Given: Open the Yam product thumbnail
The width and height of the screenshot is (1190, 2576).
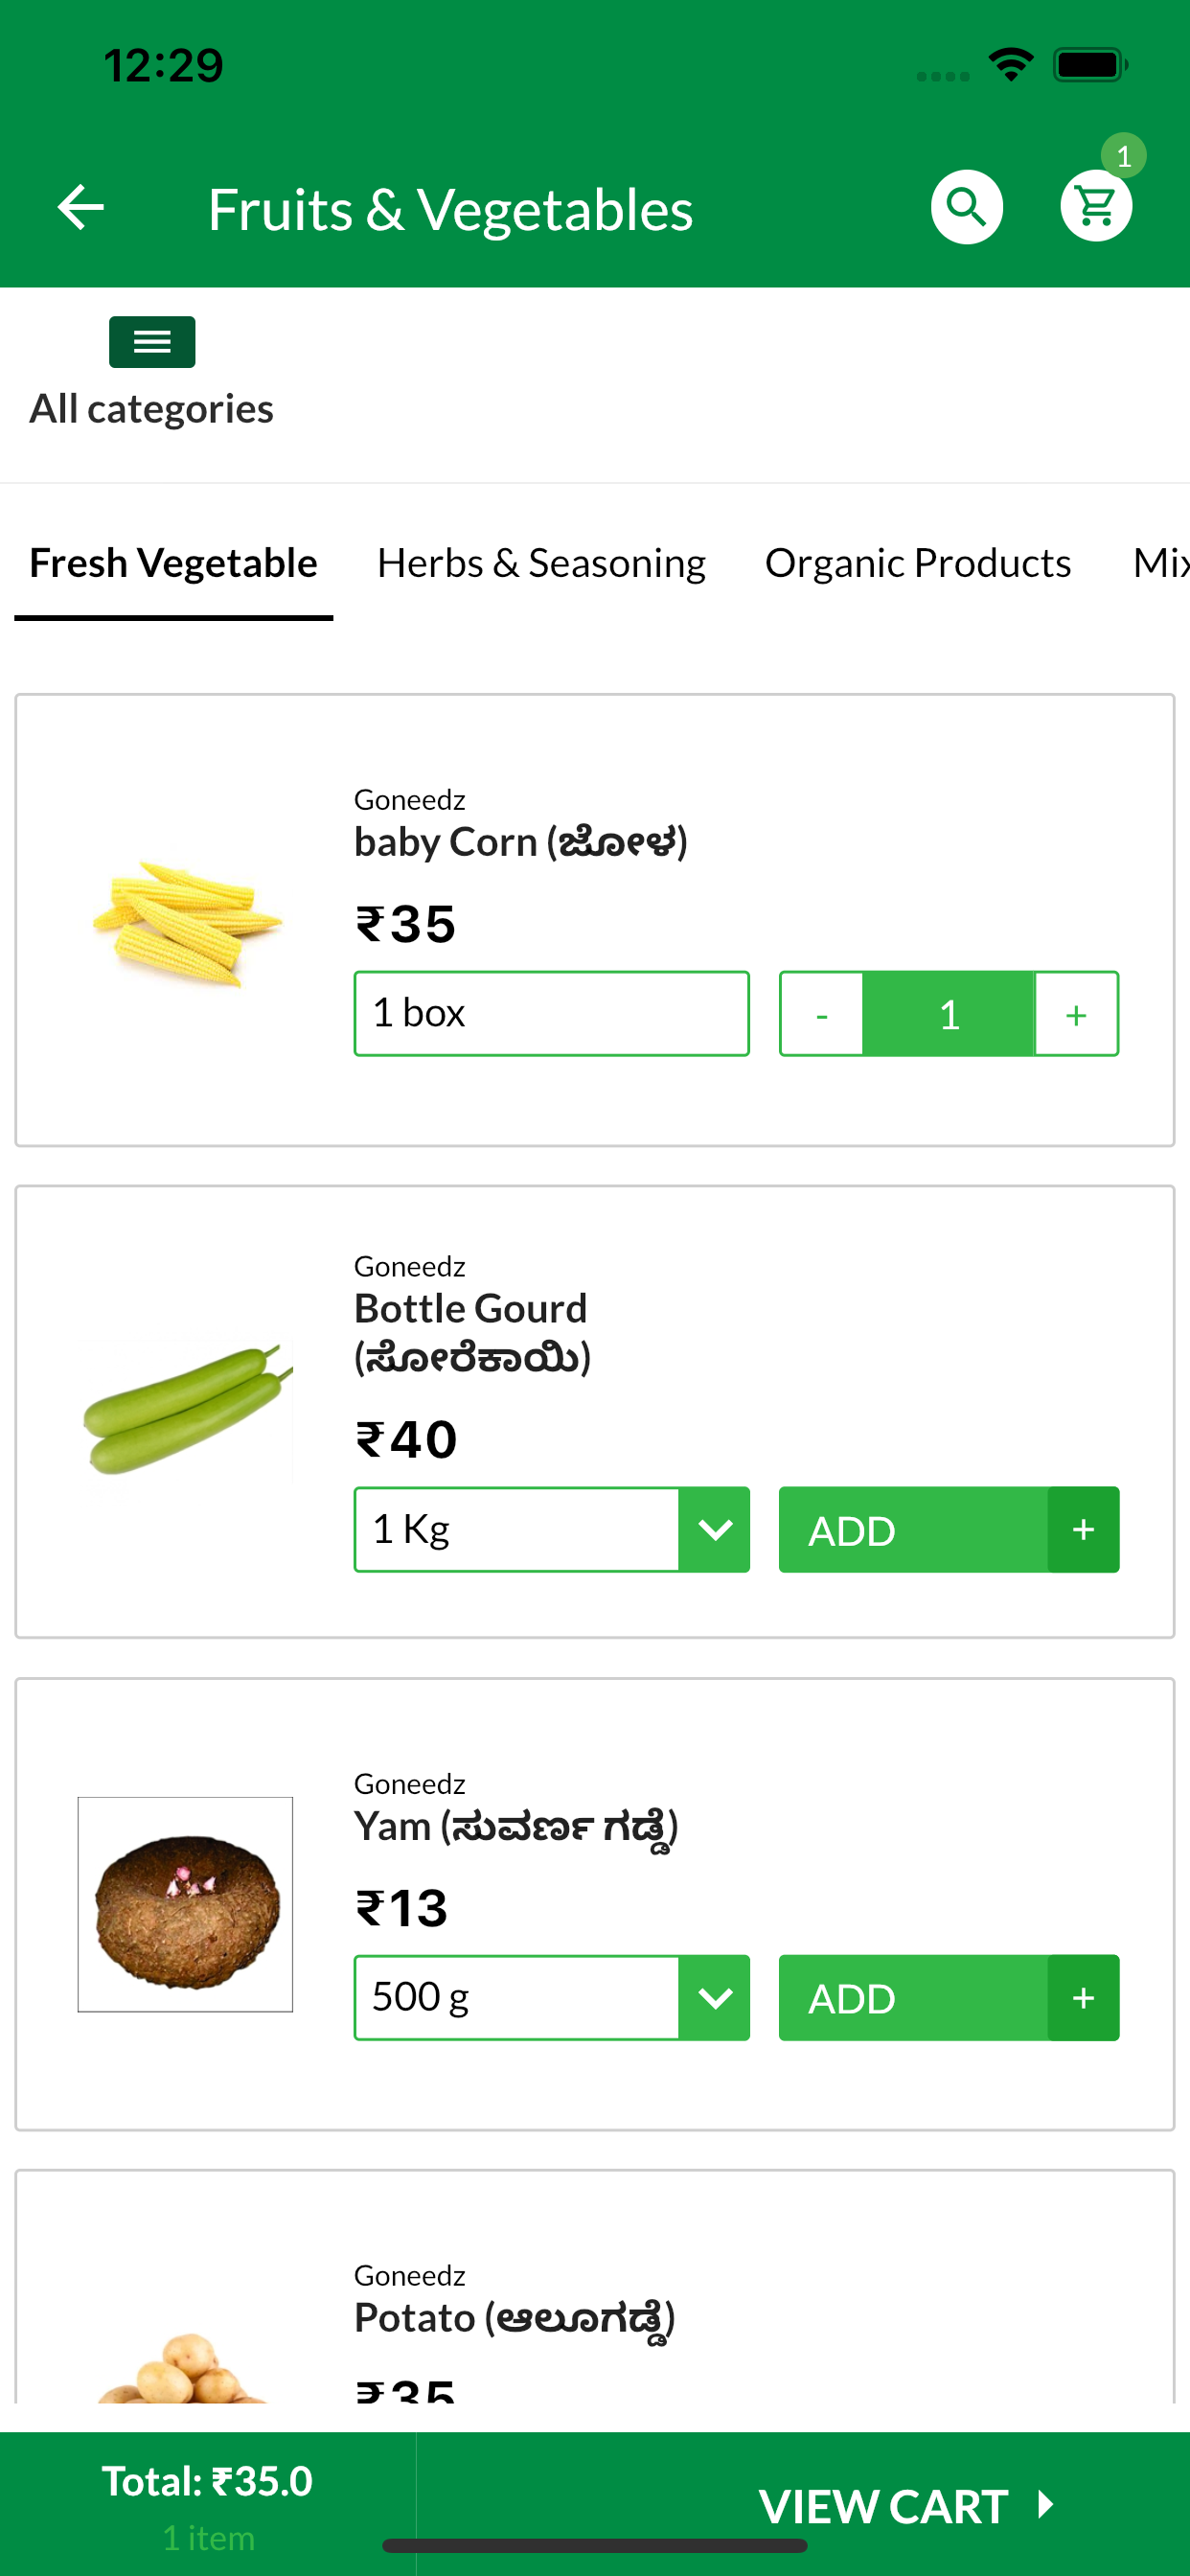Looking at the screenshot, I should [186, 1904].
